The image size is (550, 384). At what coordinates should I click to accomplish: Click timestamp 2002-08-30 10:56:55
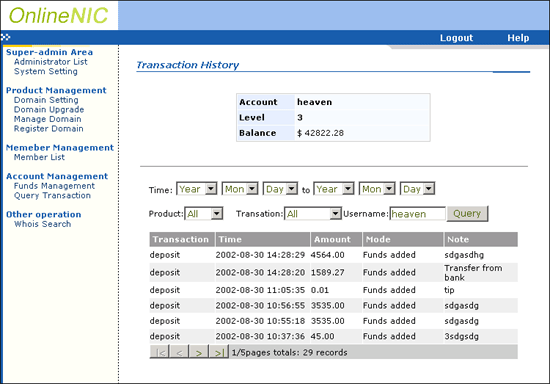point(260,305)
